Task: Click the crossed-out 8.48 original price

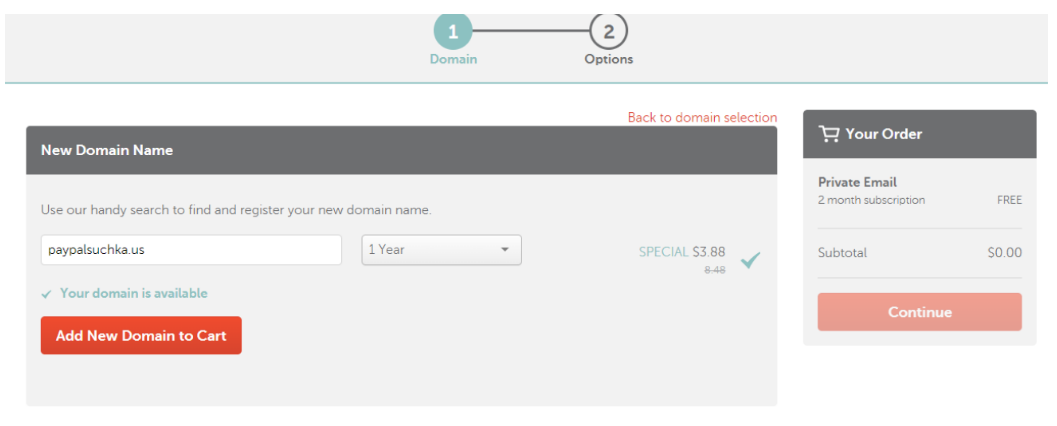Action: (x=714, y=271)
